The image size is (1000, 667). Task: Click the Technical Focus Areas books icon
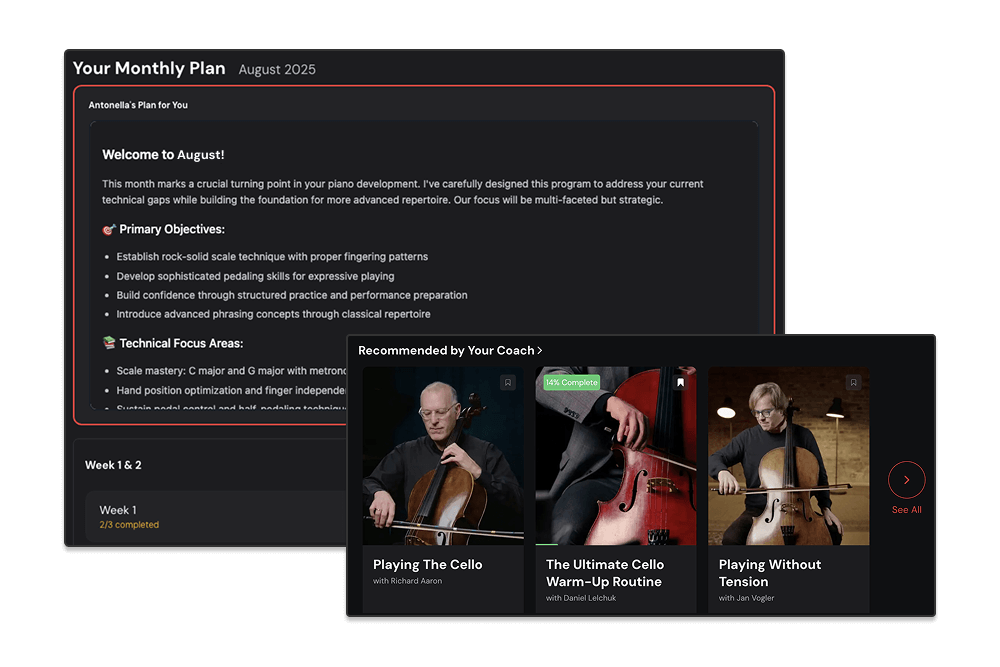point(109,343)
